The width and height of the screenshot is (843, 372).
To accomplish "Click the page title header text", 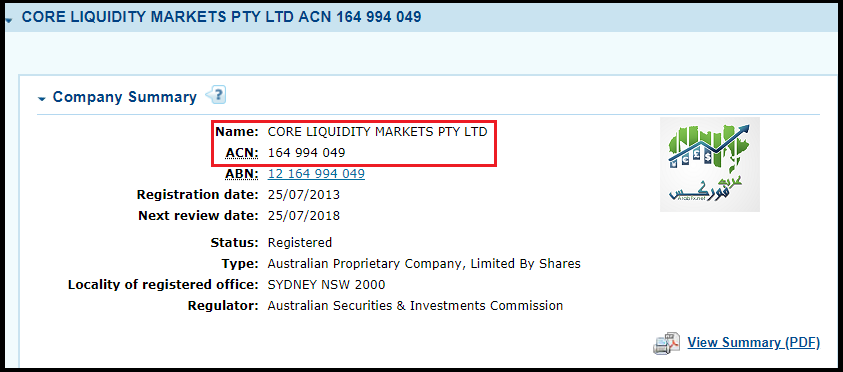I will point(222,17).
